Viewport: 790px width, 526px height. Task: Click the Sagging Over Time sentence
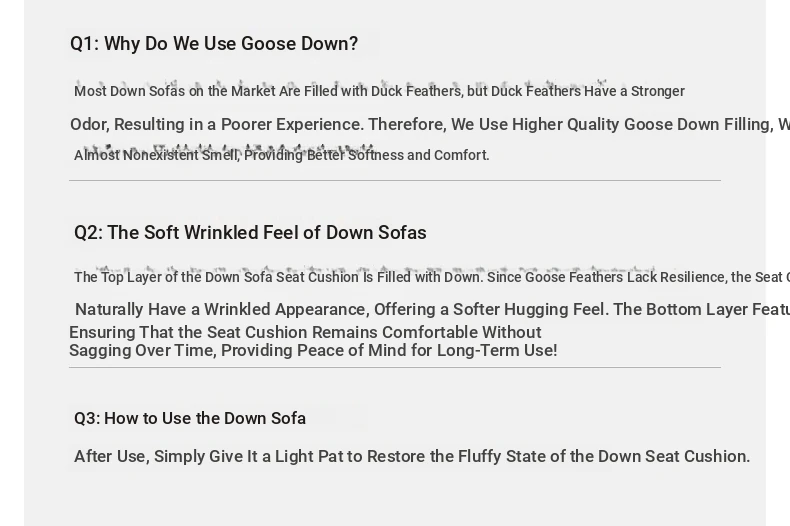(x=313, y=350)
